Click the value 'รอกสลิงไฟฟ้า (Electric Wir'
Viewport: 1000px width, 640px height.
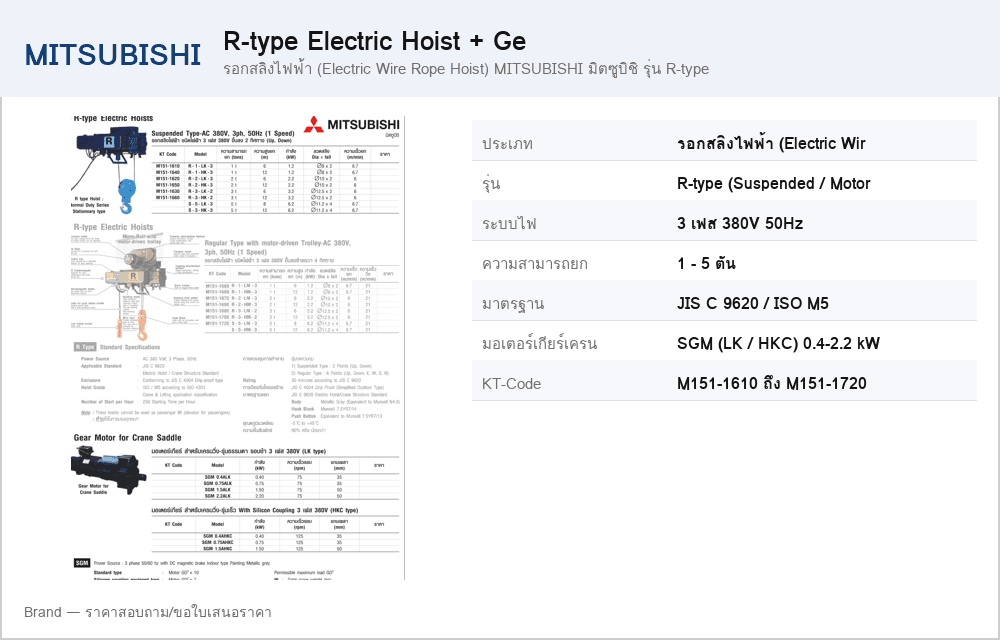click(771, 143)
